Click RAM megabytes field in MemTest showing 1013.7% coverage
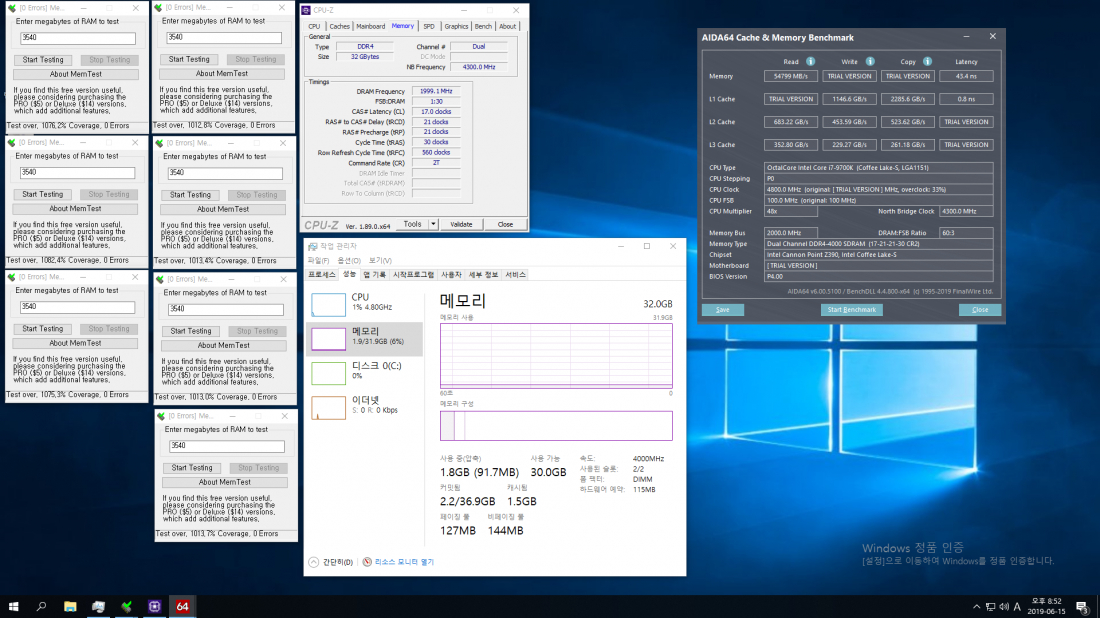The height and width of the screenshot is (618, 1100). point(227,445)
